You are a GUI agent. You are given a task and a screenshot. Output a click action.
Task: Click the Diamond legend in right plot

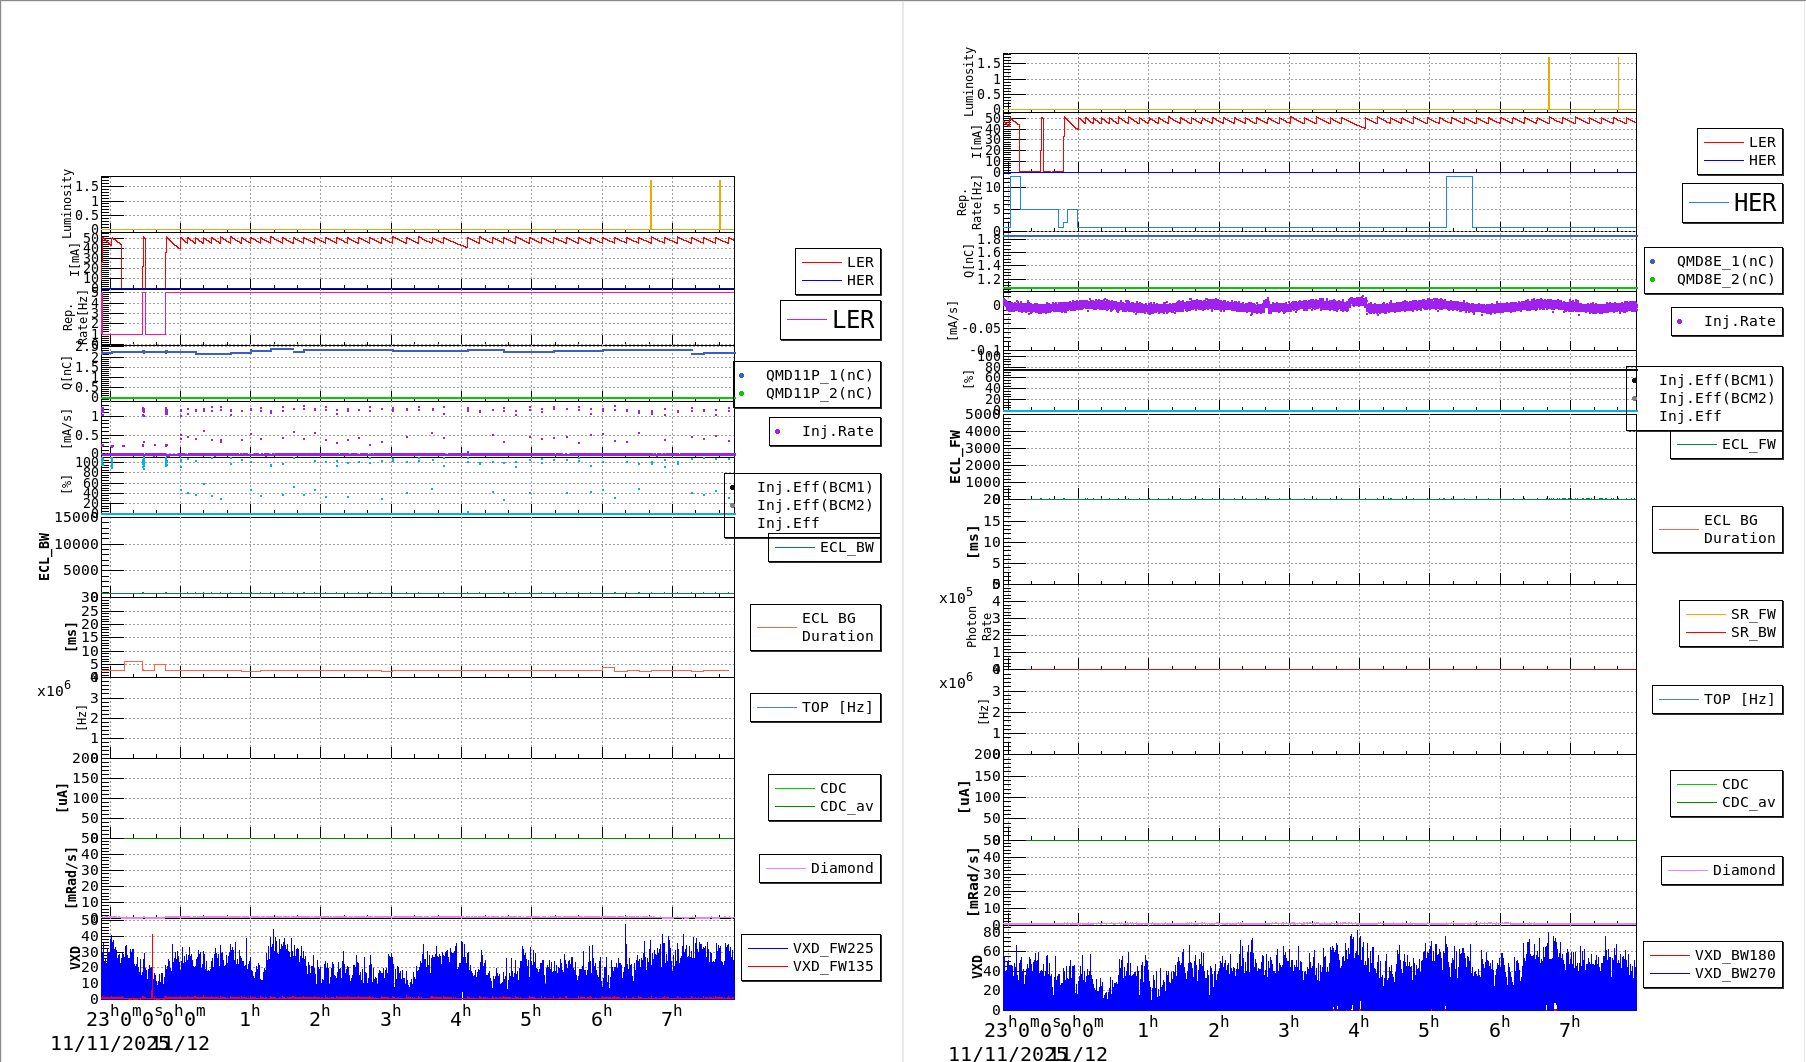pos(1743,871)
